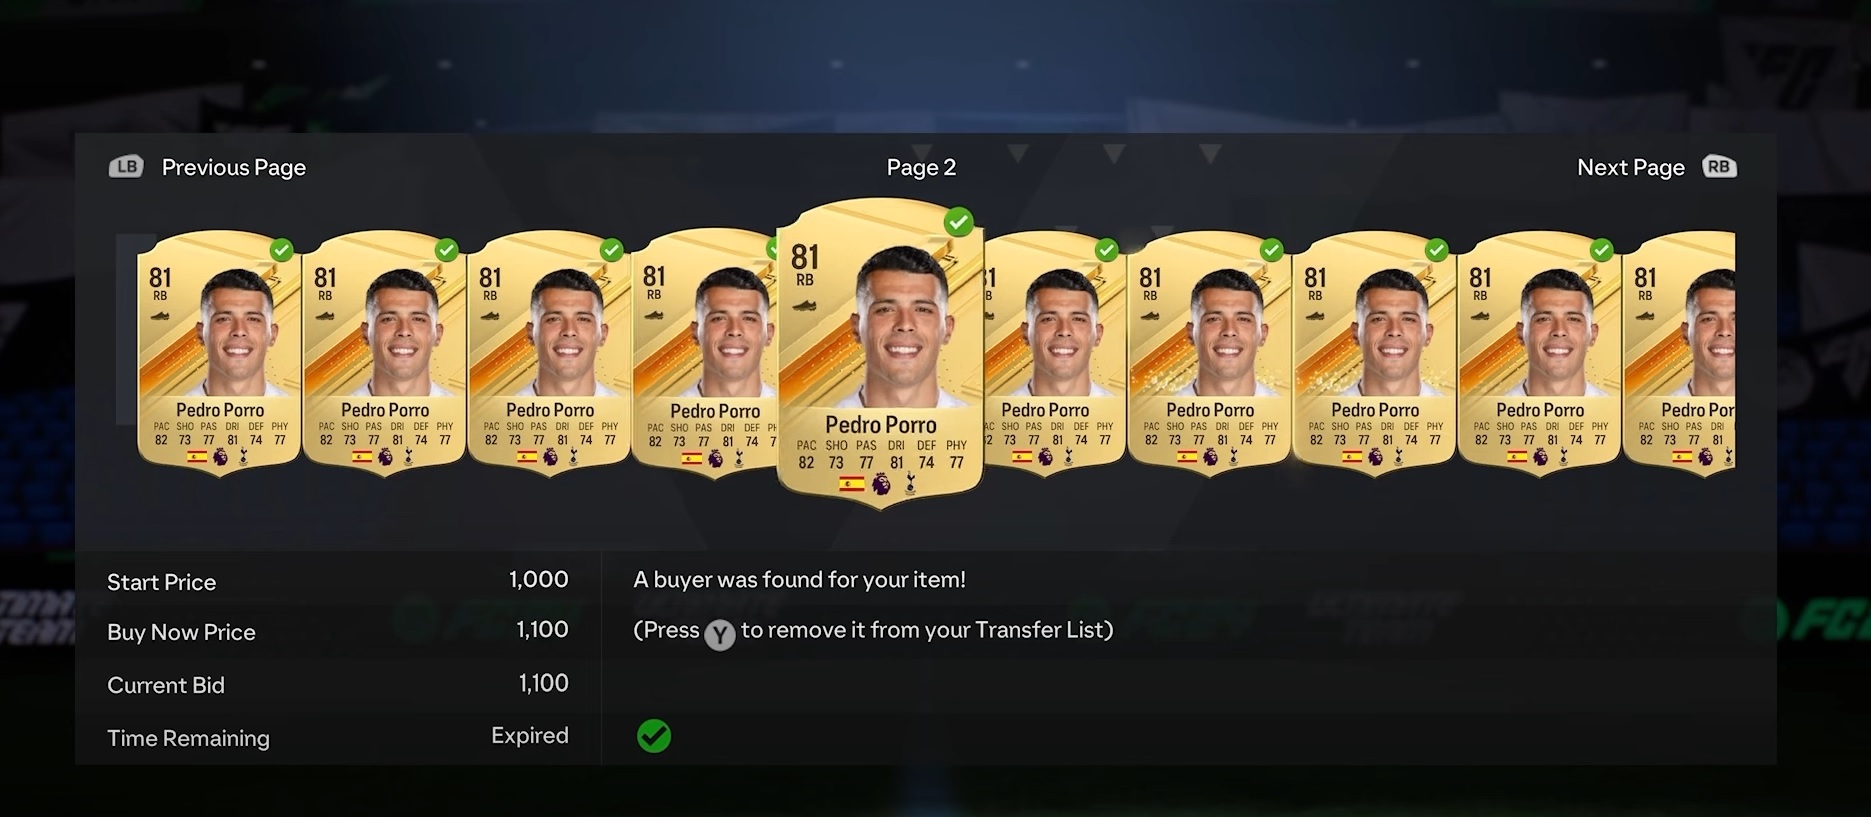
Task: Click the green checkmark on the second card
Action: [447, 250]
